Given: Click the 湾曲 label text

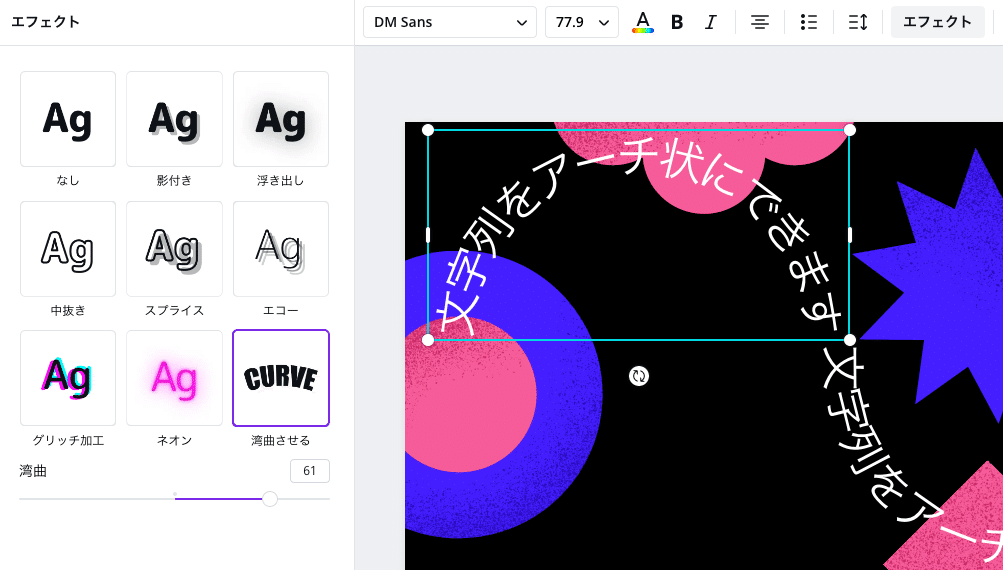Looking at the screenshot, I should [x=33, y=471].
